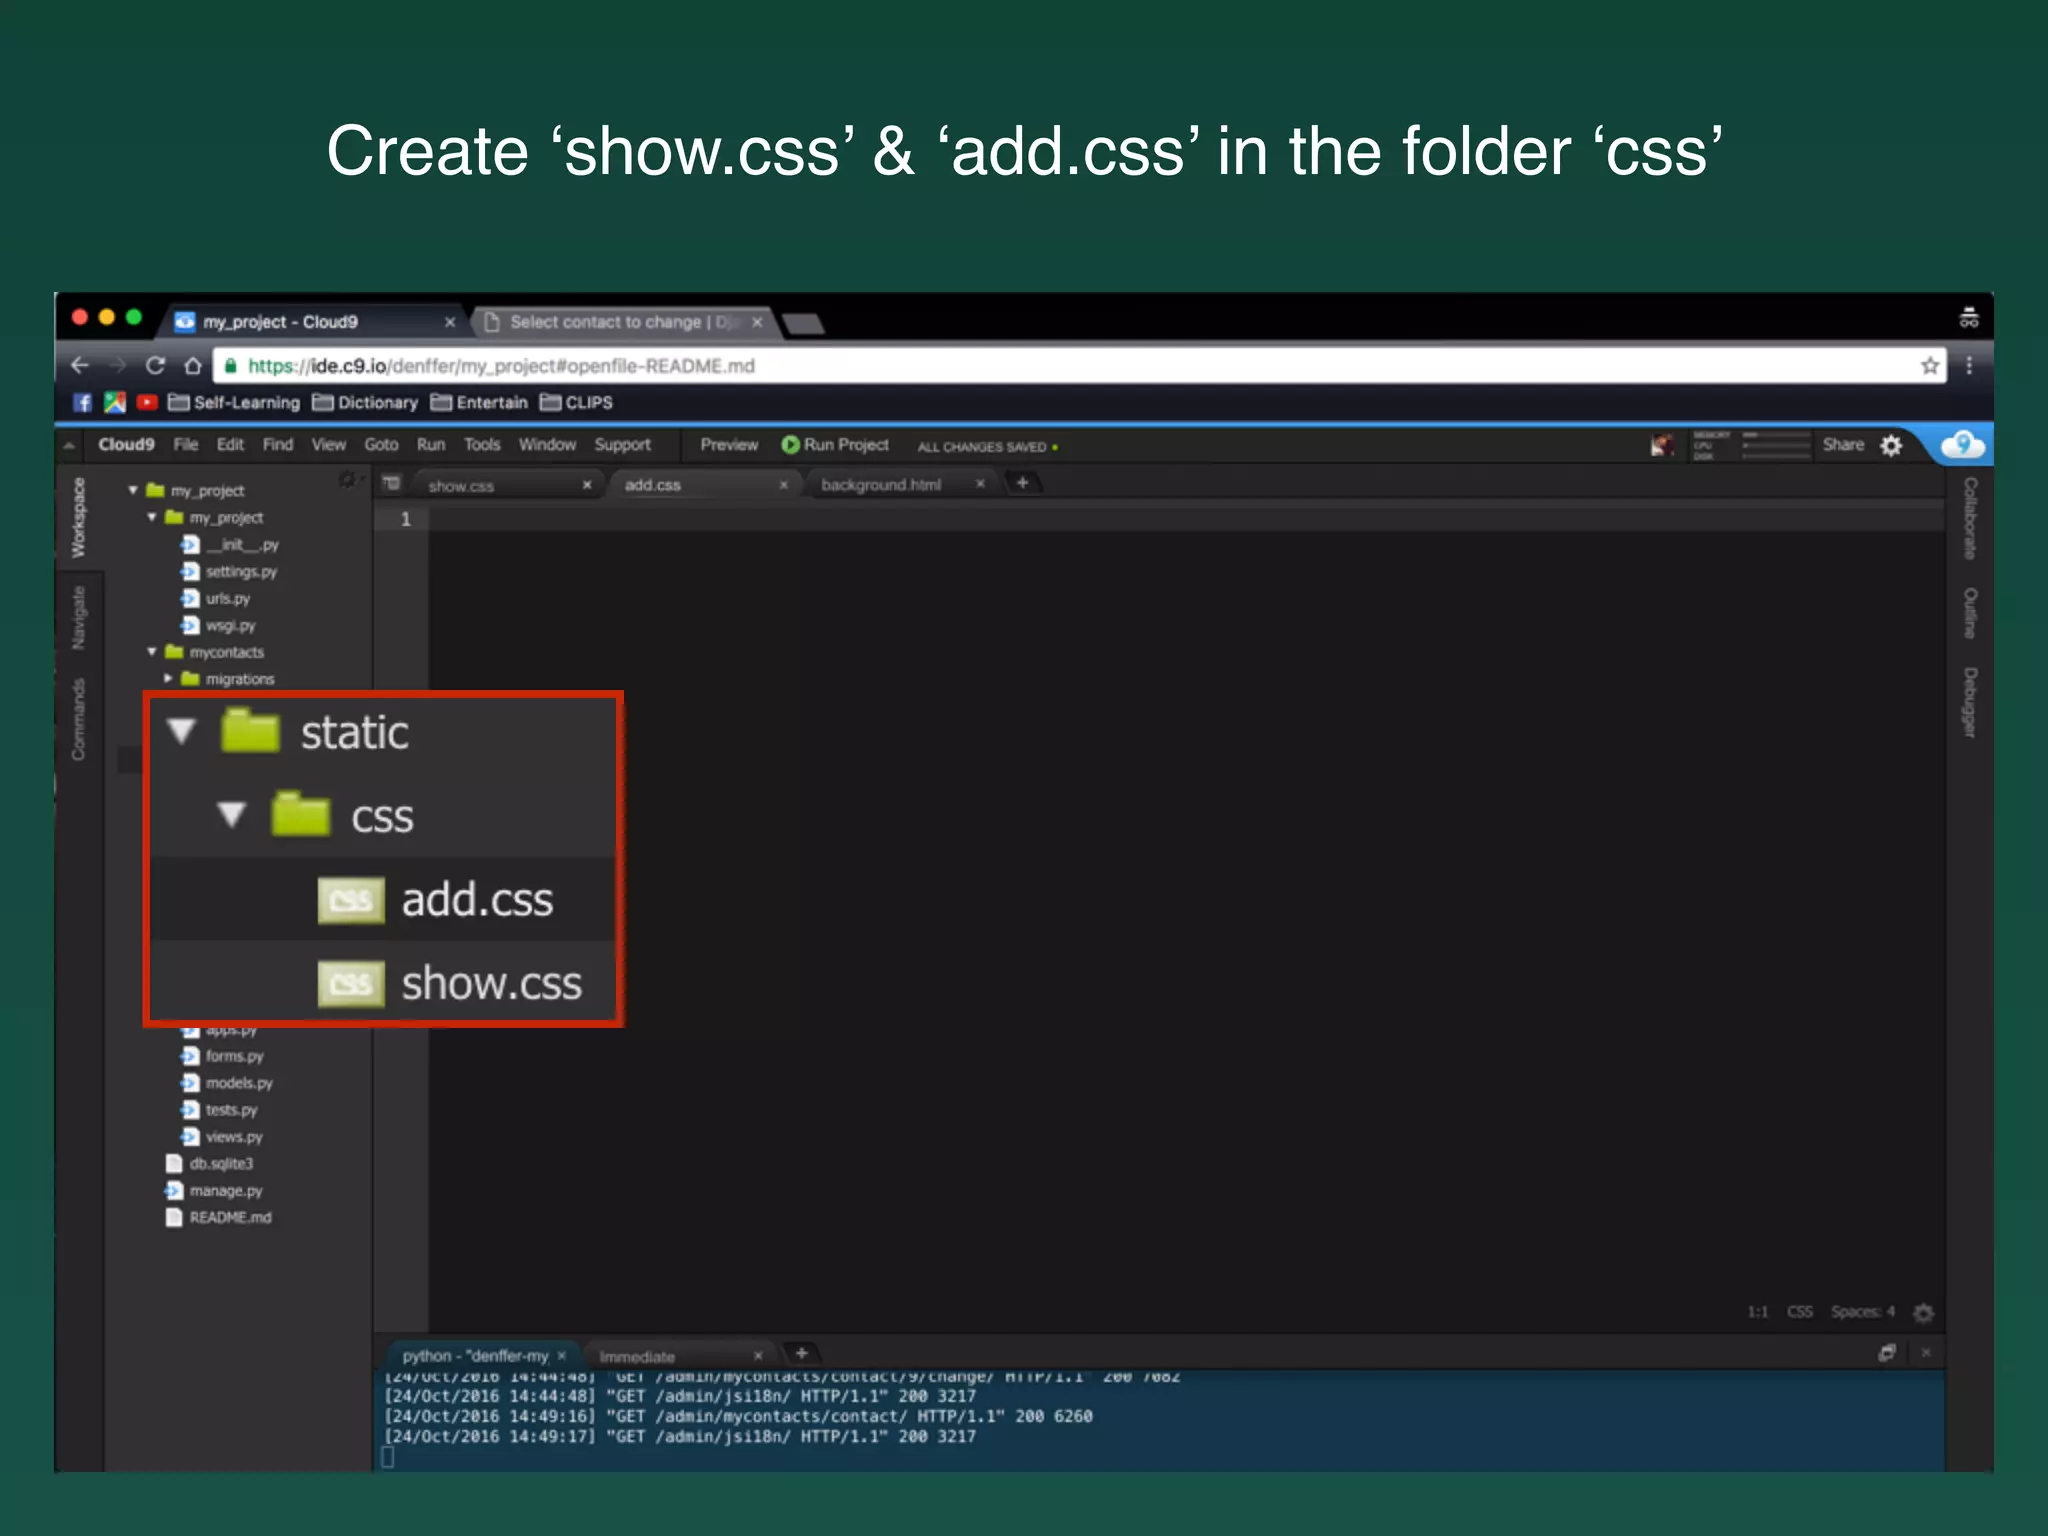Expand the migrations folder

[168, 679]
